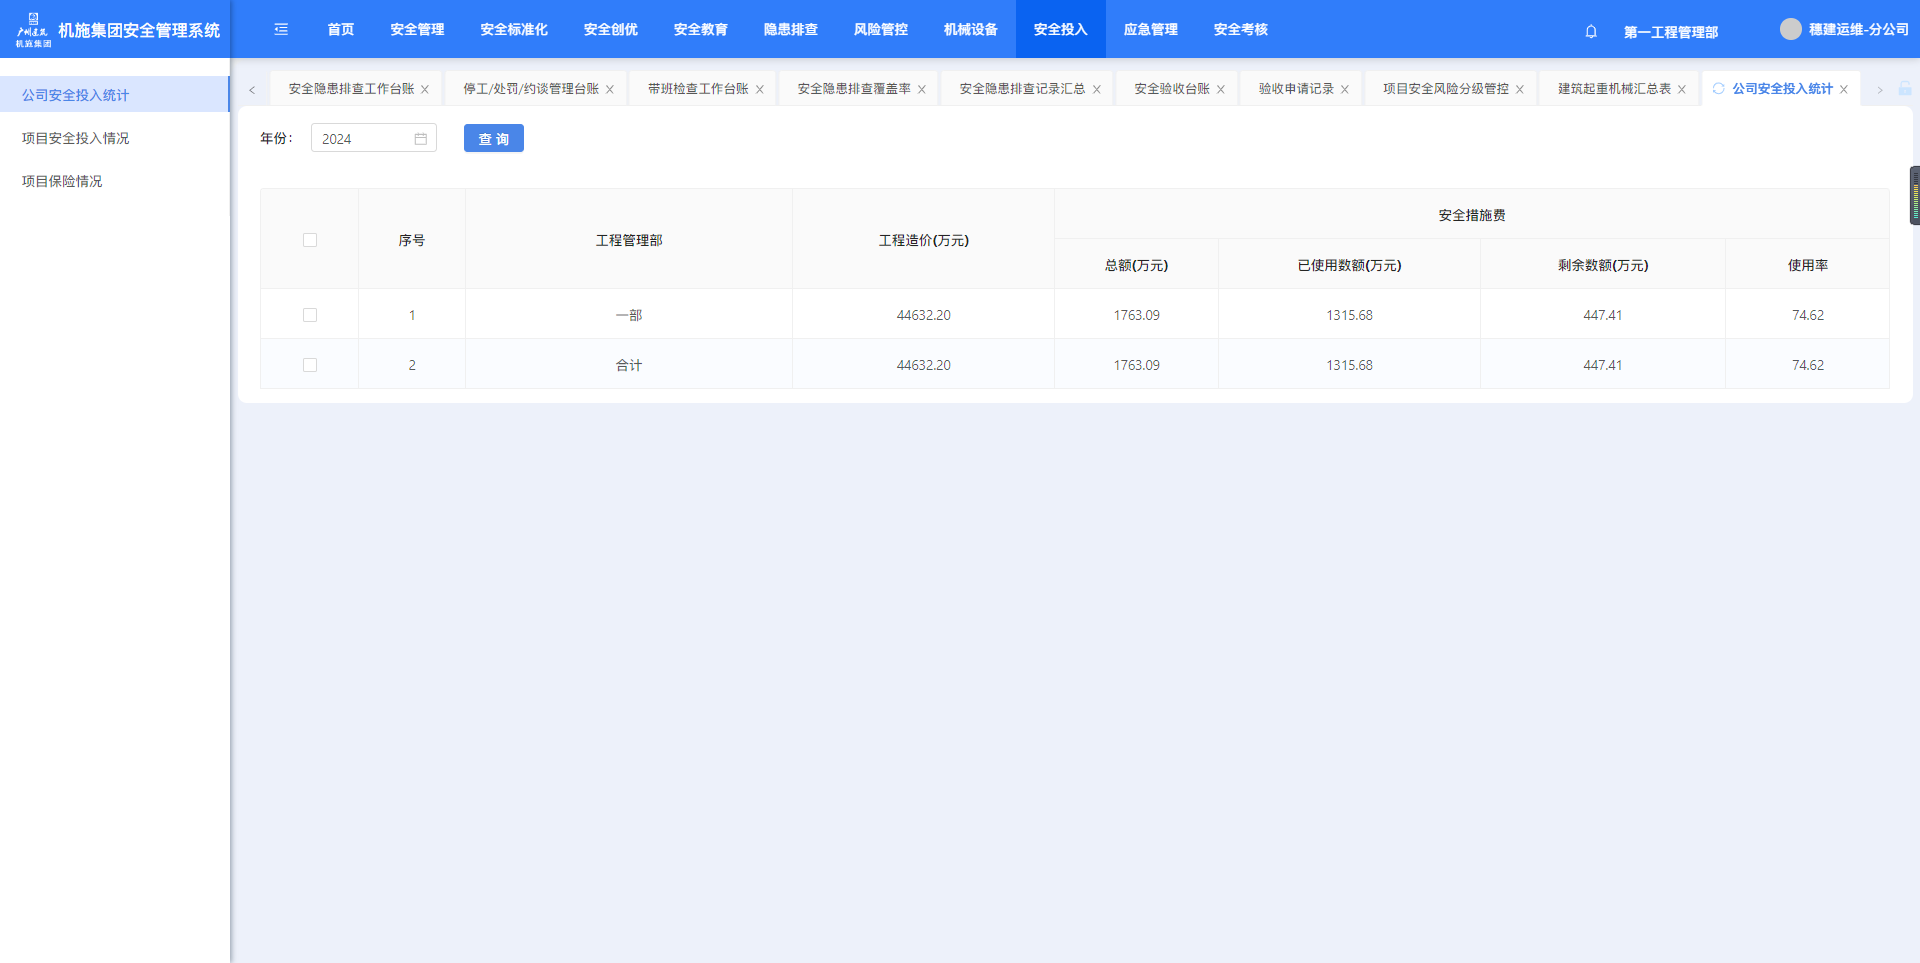This screenshot has height=963, width=1920.
Task: Open the 隐患排查 top menu
Action: 790,30
